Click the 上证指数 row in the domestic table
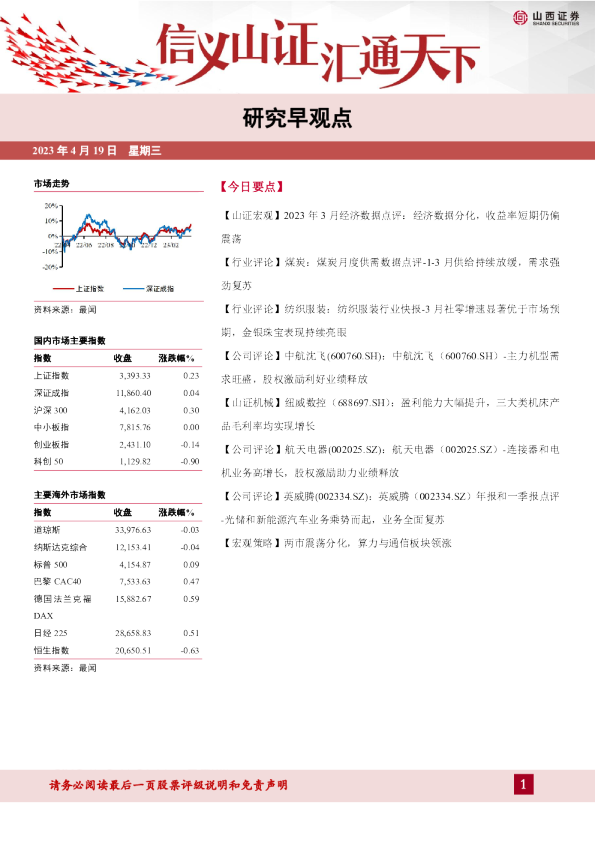595x842 pixels. [117, 375]
